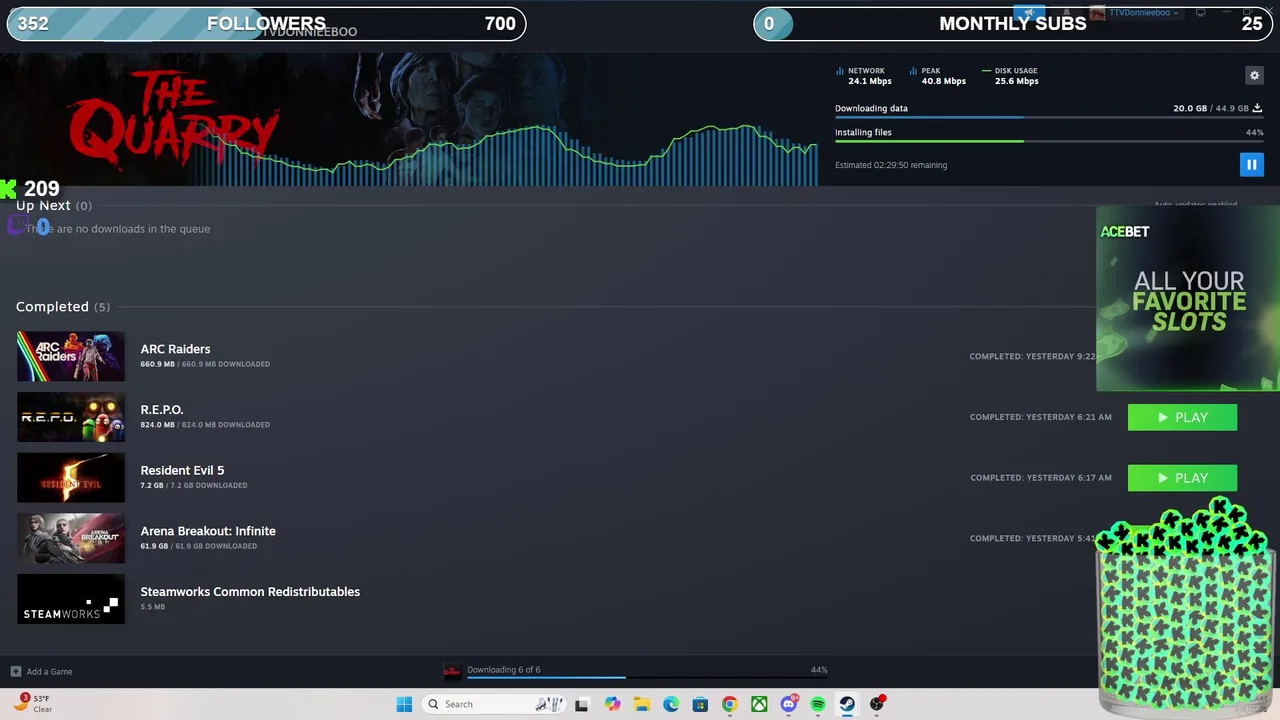Click the ARC Raiders completed timestamp
The height and width of the screenshot is (720, 1280).
point(1032,356)
